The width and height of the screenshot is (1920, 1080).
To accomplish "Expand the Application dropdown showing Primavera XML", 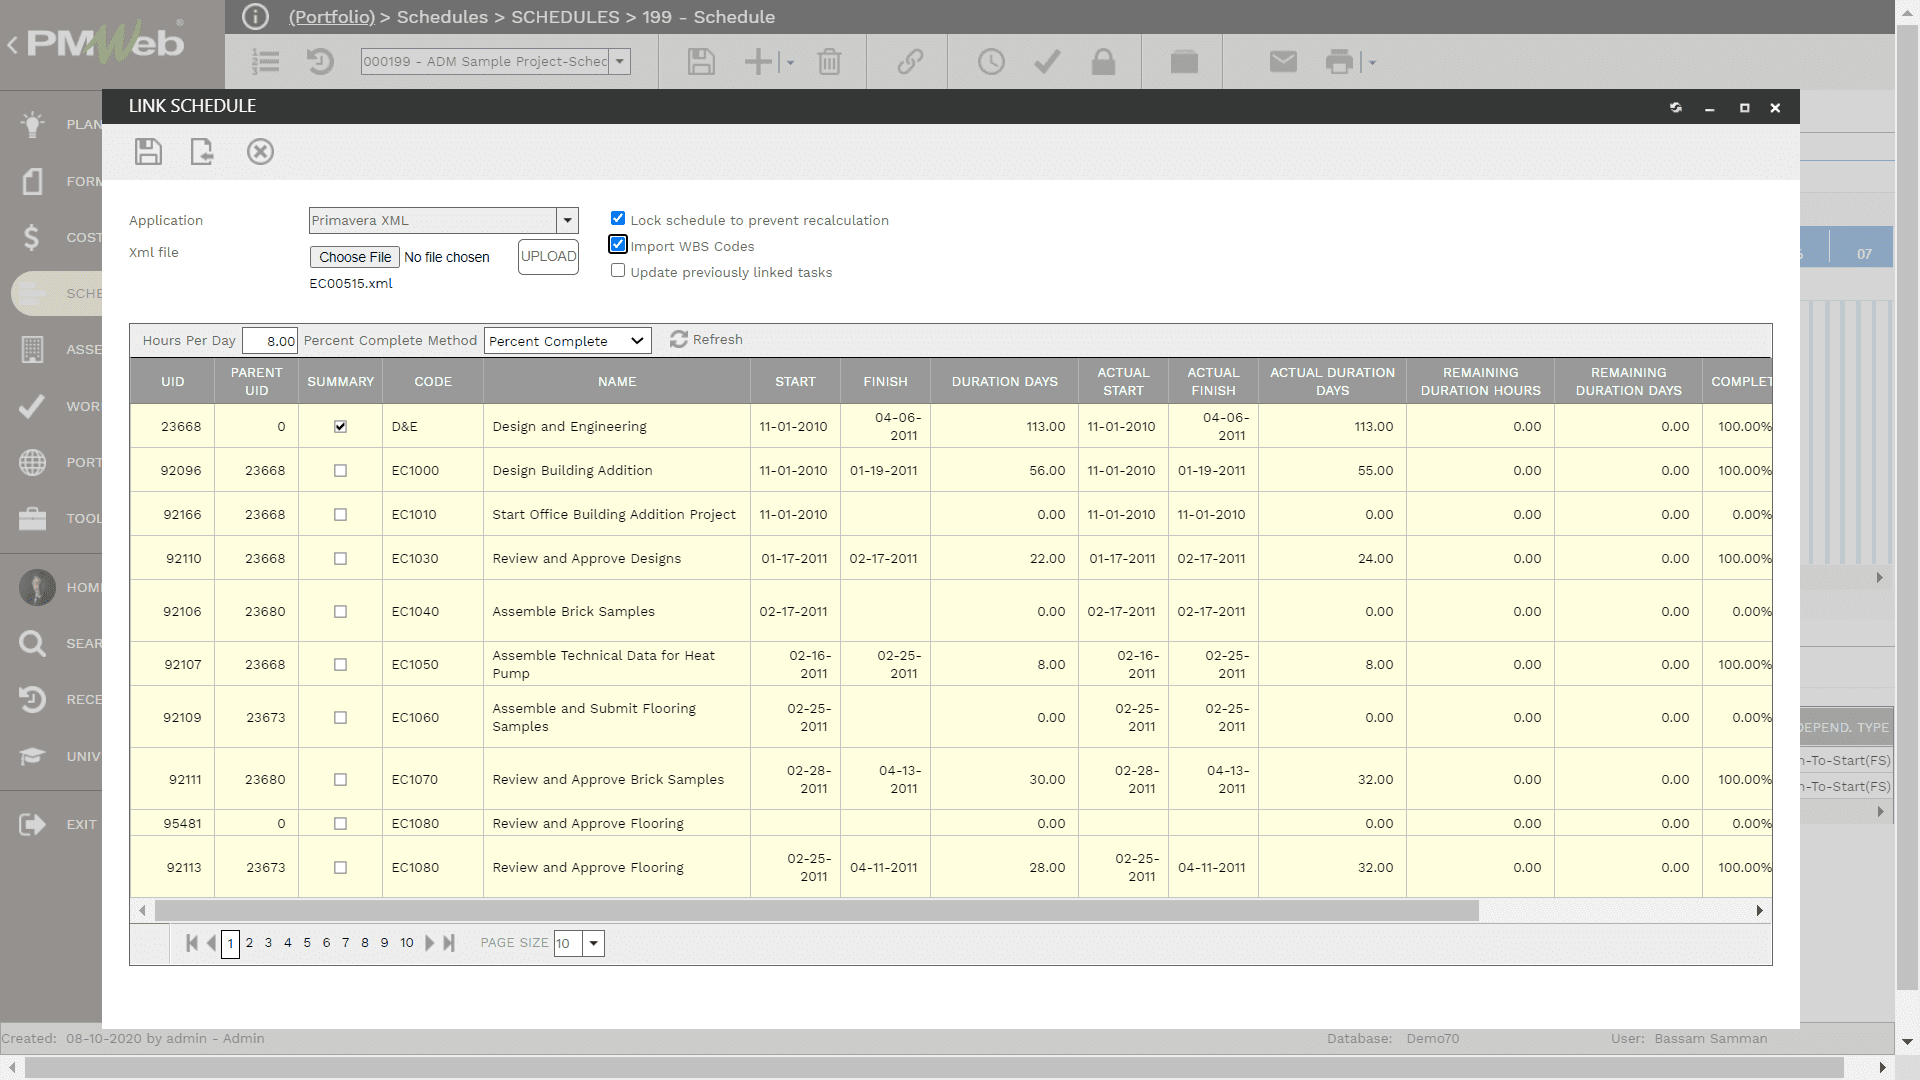I will [567, 220].
